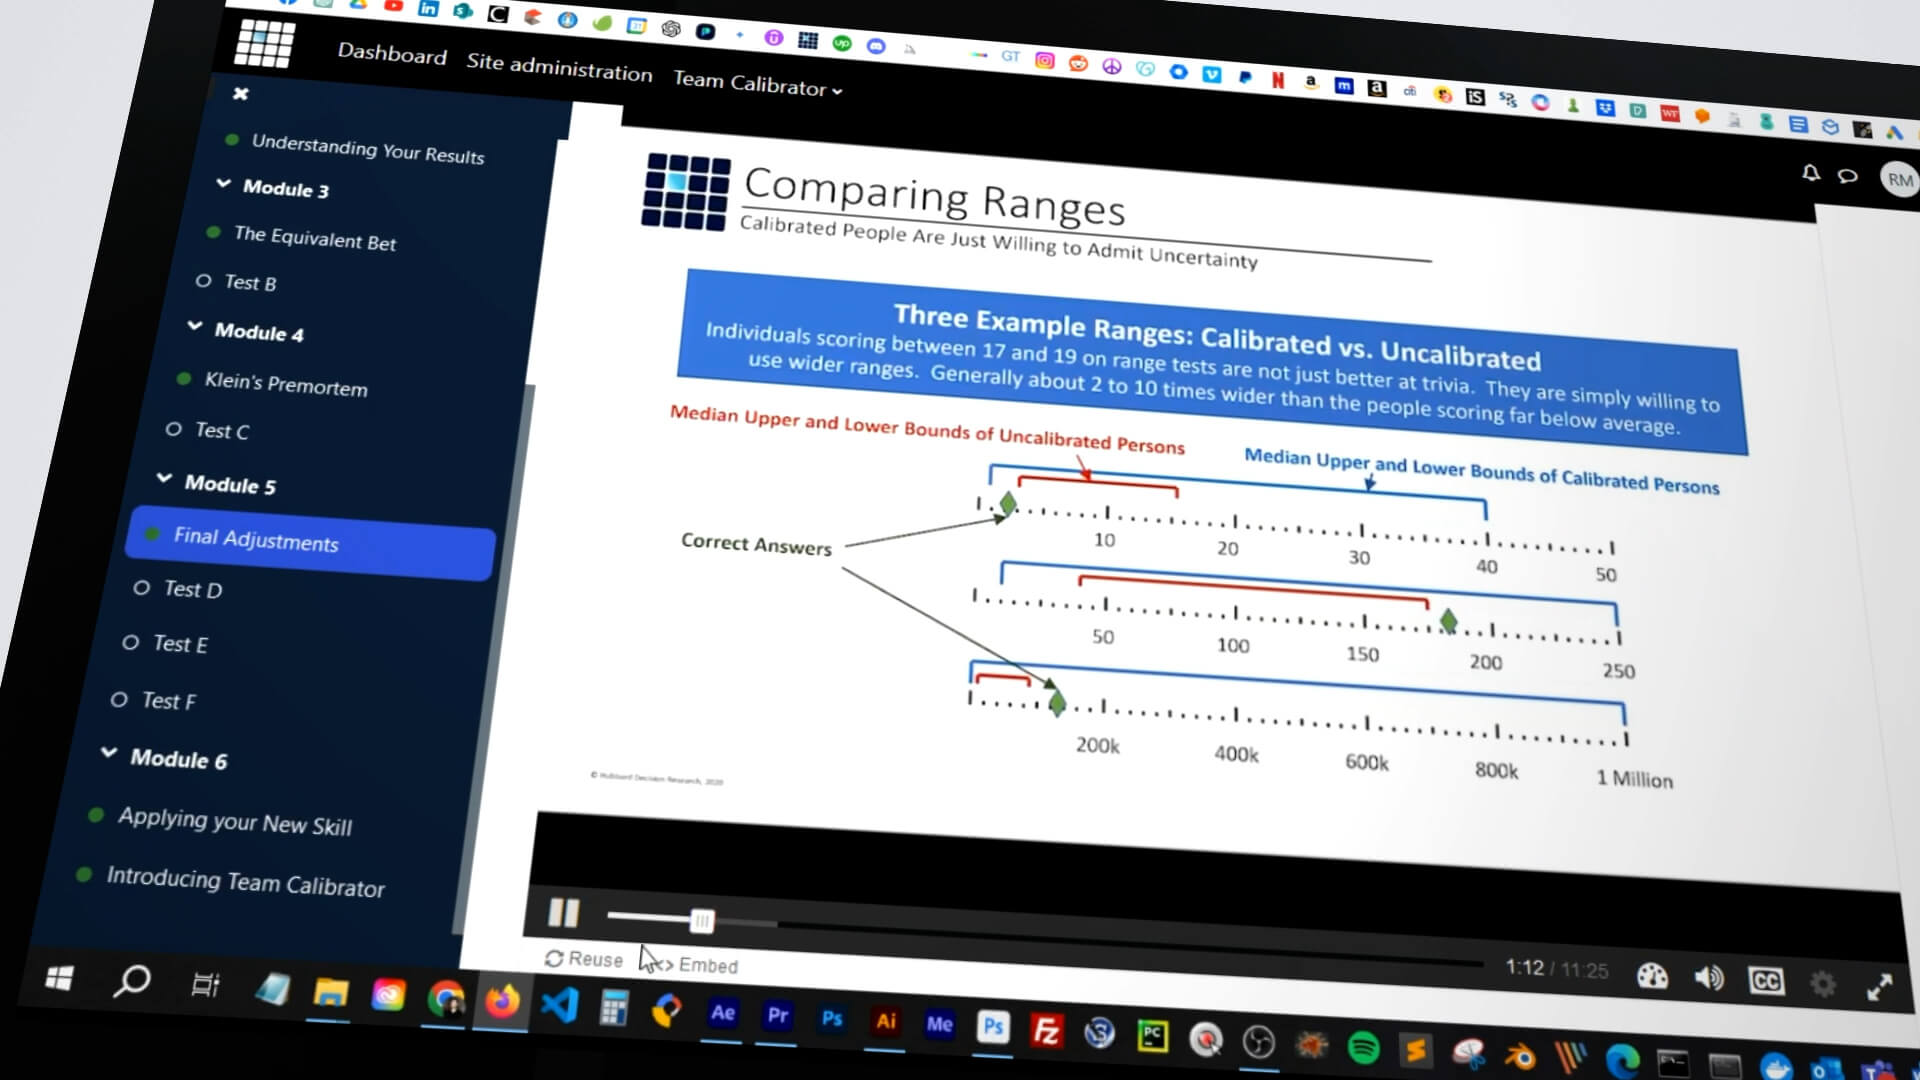This screenshot has width=1920, height=1080.
Task: Open FileZilla from the taskbar
Action: click(x=1046, y=1030)
